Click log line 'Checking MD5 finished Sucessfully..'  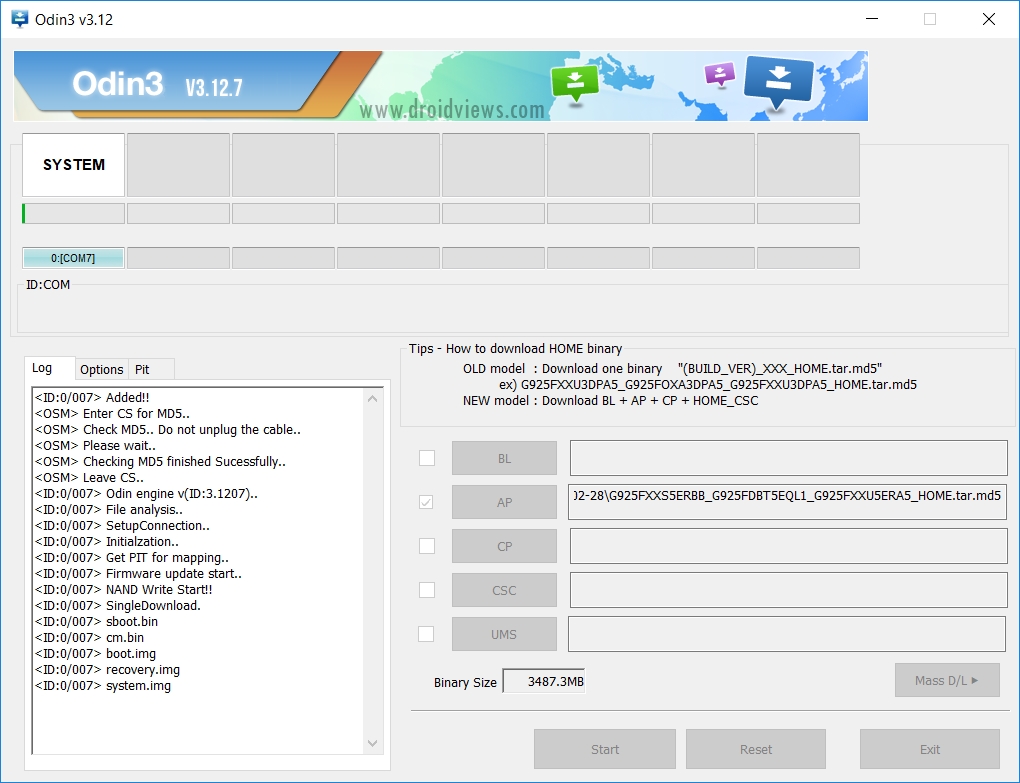pyautogui.click(x=160, y=461)
